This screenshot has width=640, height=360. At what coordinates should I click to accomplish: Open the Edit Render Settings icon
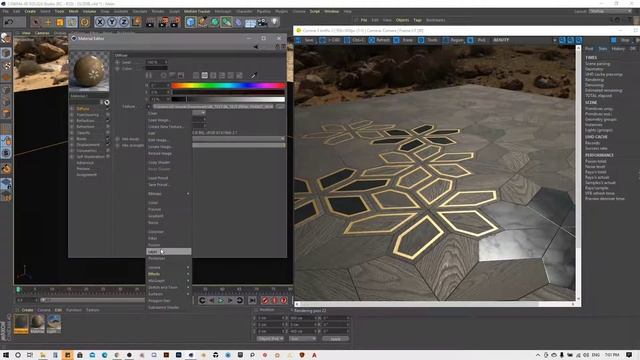[176, 22]
